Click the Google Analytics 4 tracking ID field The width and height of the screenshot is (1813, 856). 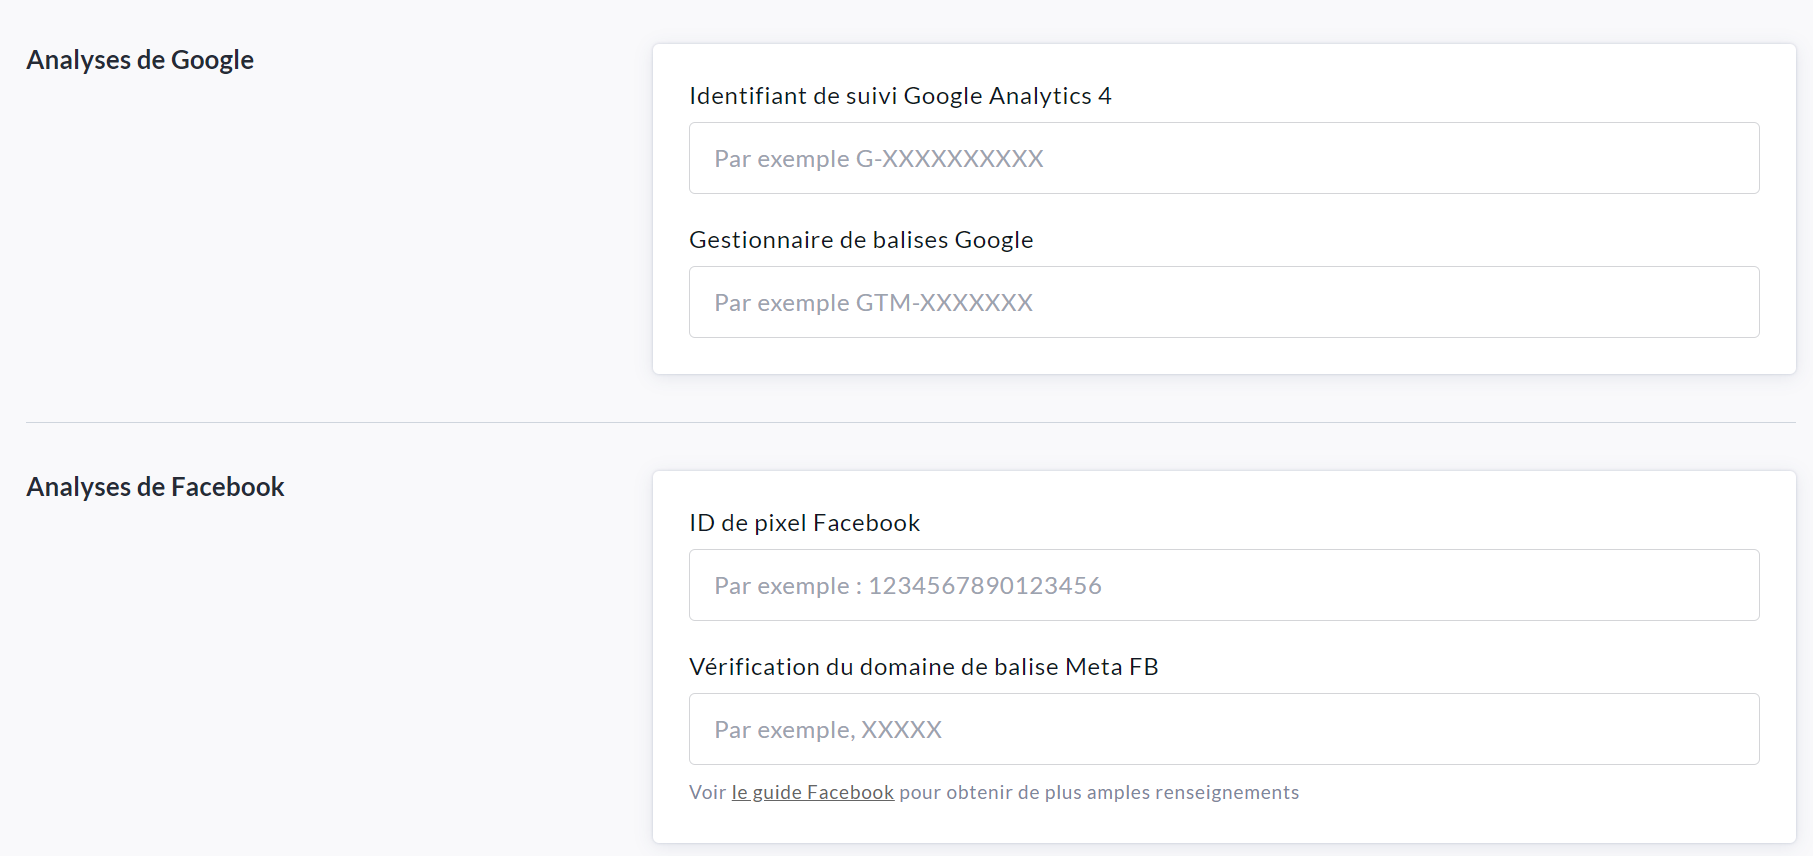[1223, 158]
